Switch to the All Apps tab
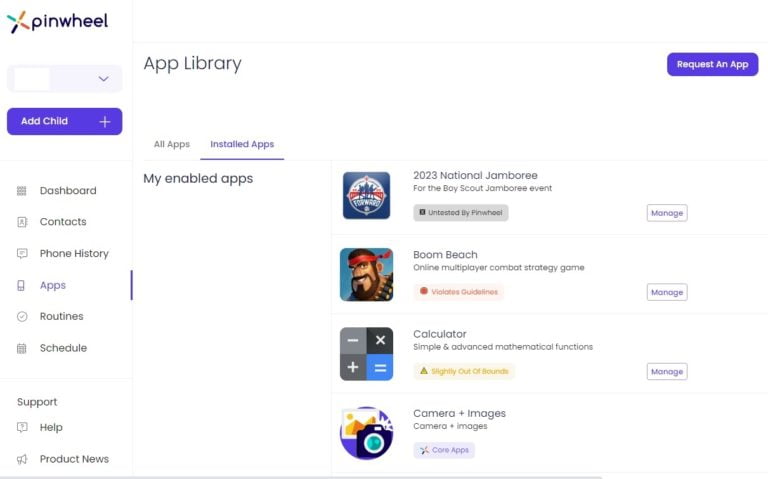Screen dimensions: 768x479 tap(171, 144)
